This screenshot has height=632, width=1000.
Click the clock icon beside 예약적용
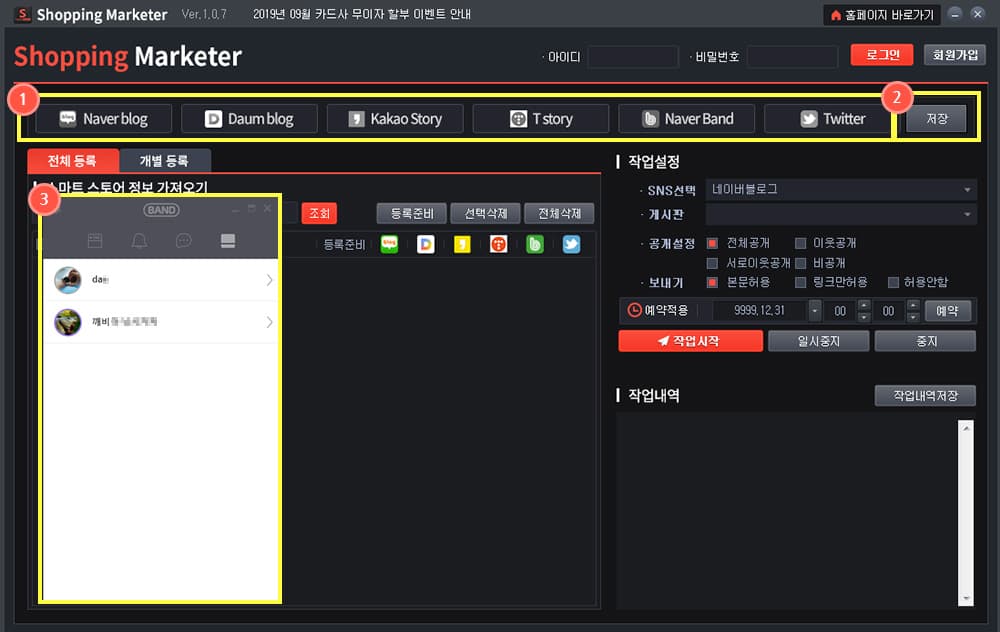[x=634, y=310]
